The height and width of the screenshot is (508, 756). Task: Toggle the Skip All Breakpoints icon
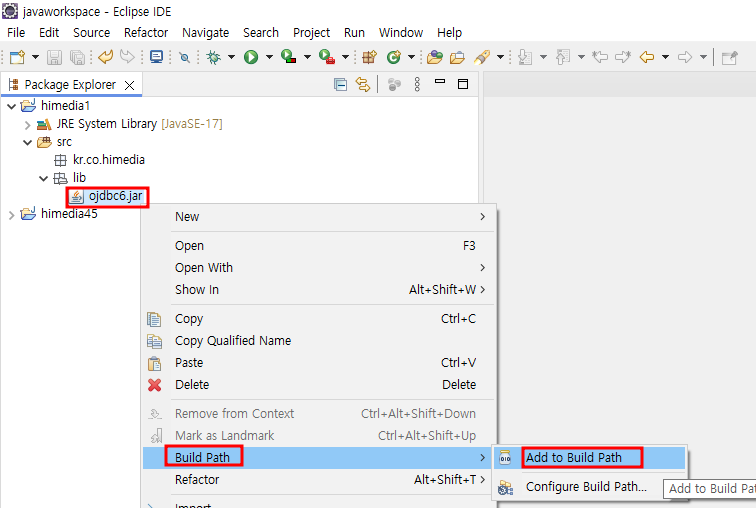click(184, 57)
